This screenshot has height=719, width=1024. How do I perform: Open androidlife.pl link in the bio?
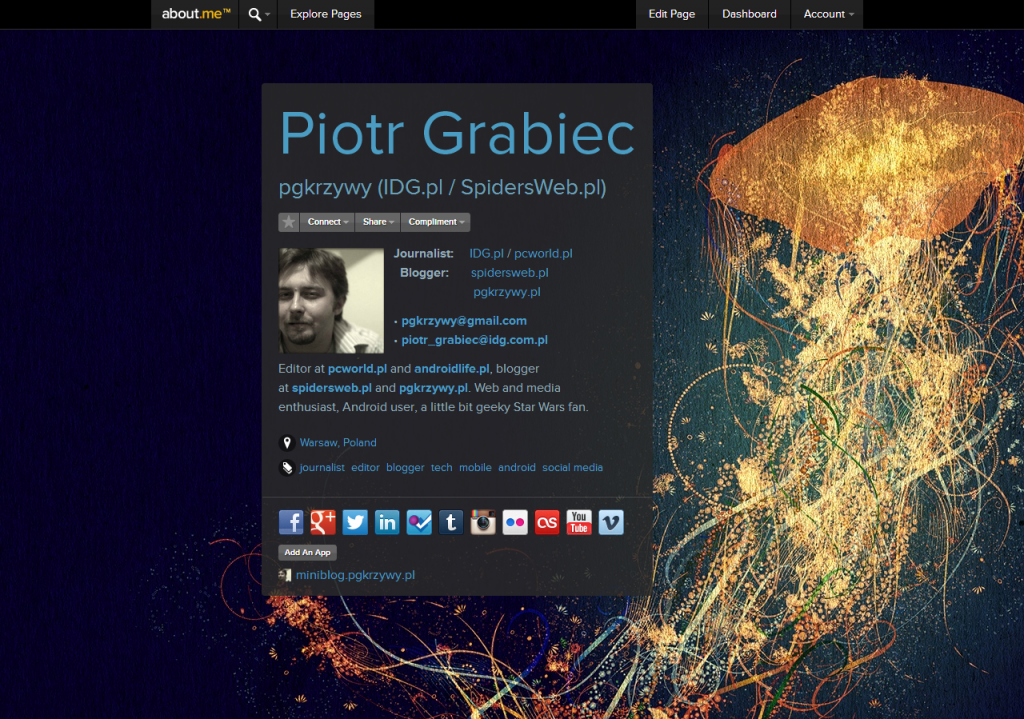coord(452,368)
